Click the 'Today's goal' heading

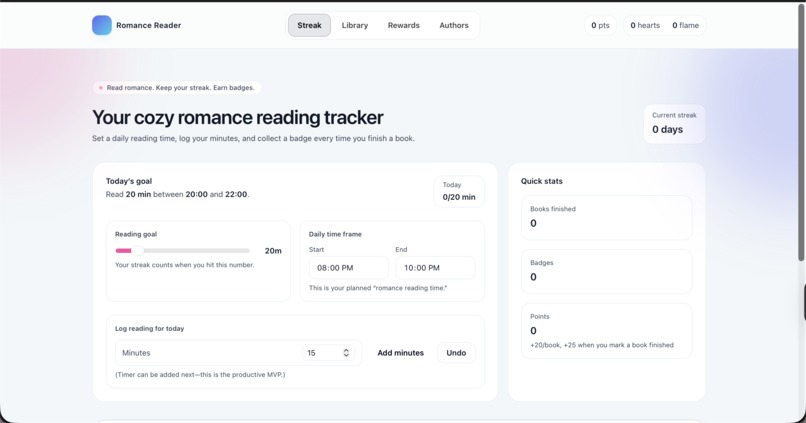pos(129,181)
